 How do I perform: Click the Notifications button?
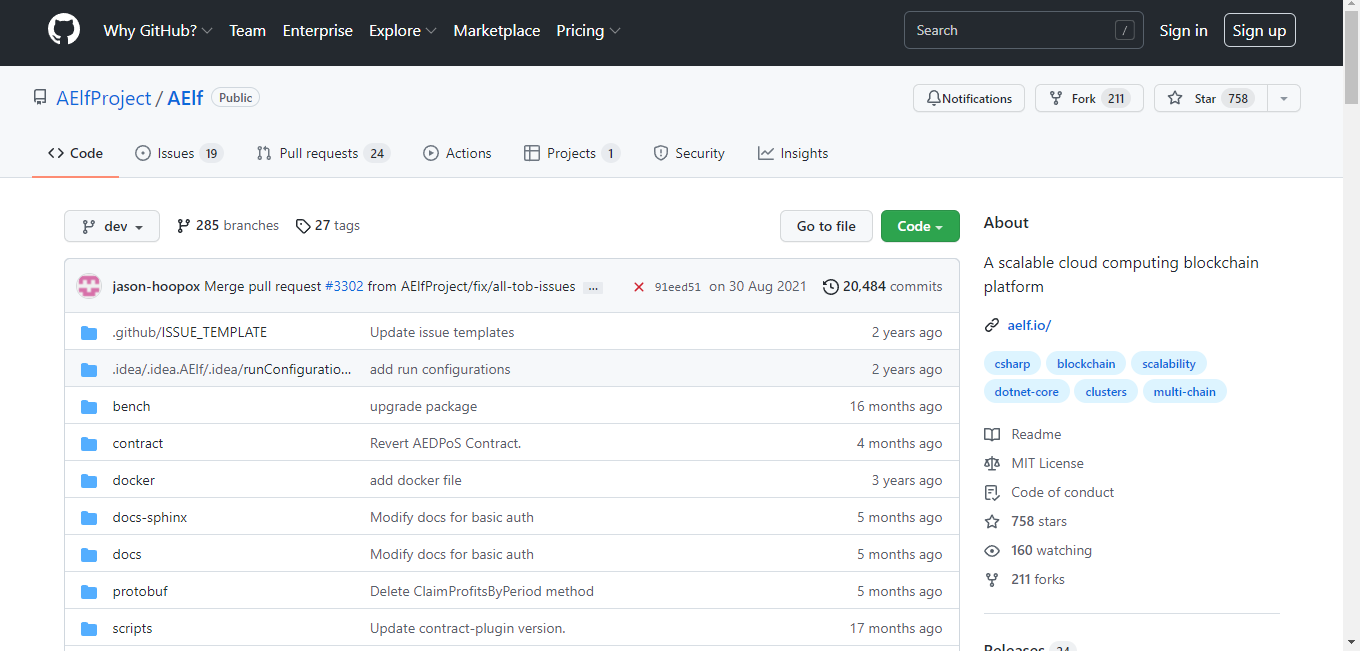(969, 98)
